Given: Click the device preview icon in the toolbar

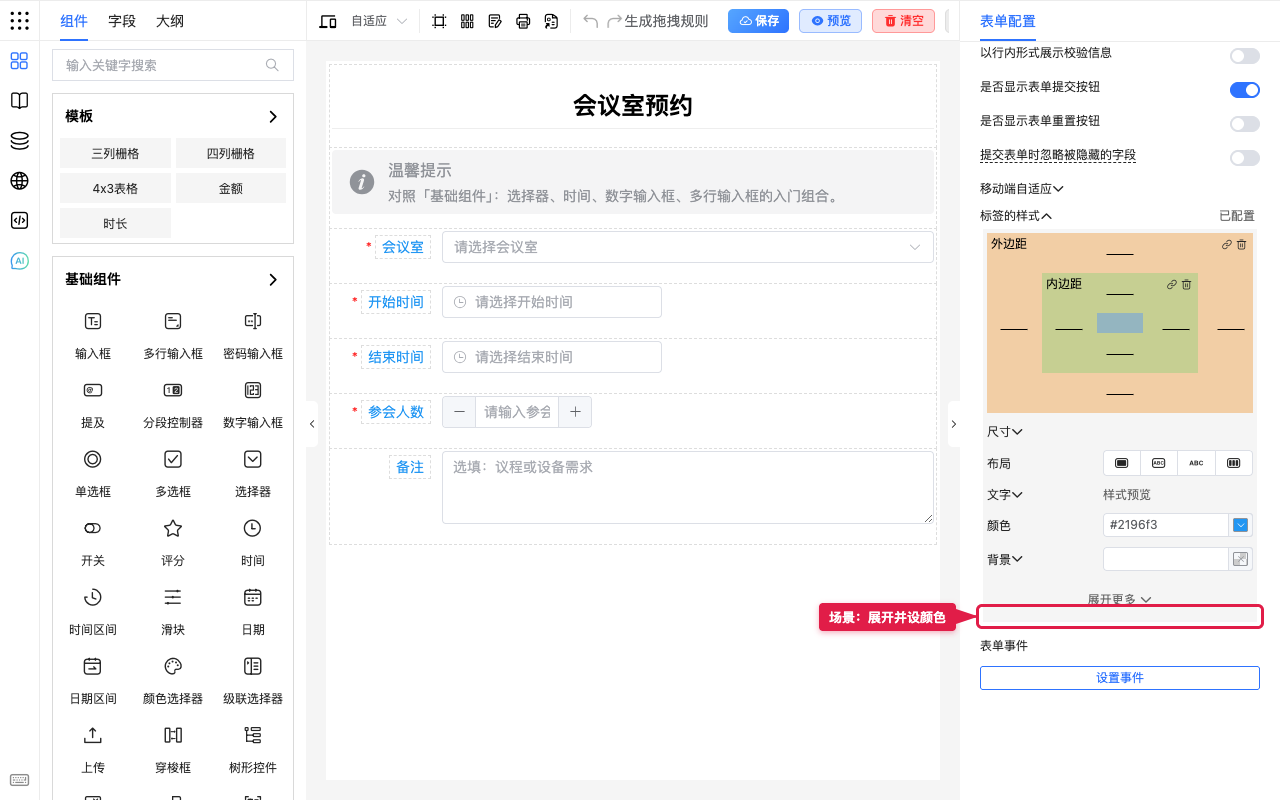Looking at the screenshot, I should pyautogui.click(x=328, y=21).
